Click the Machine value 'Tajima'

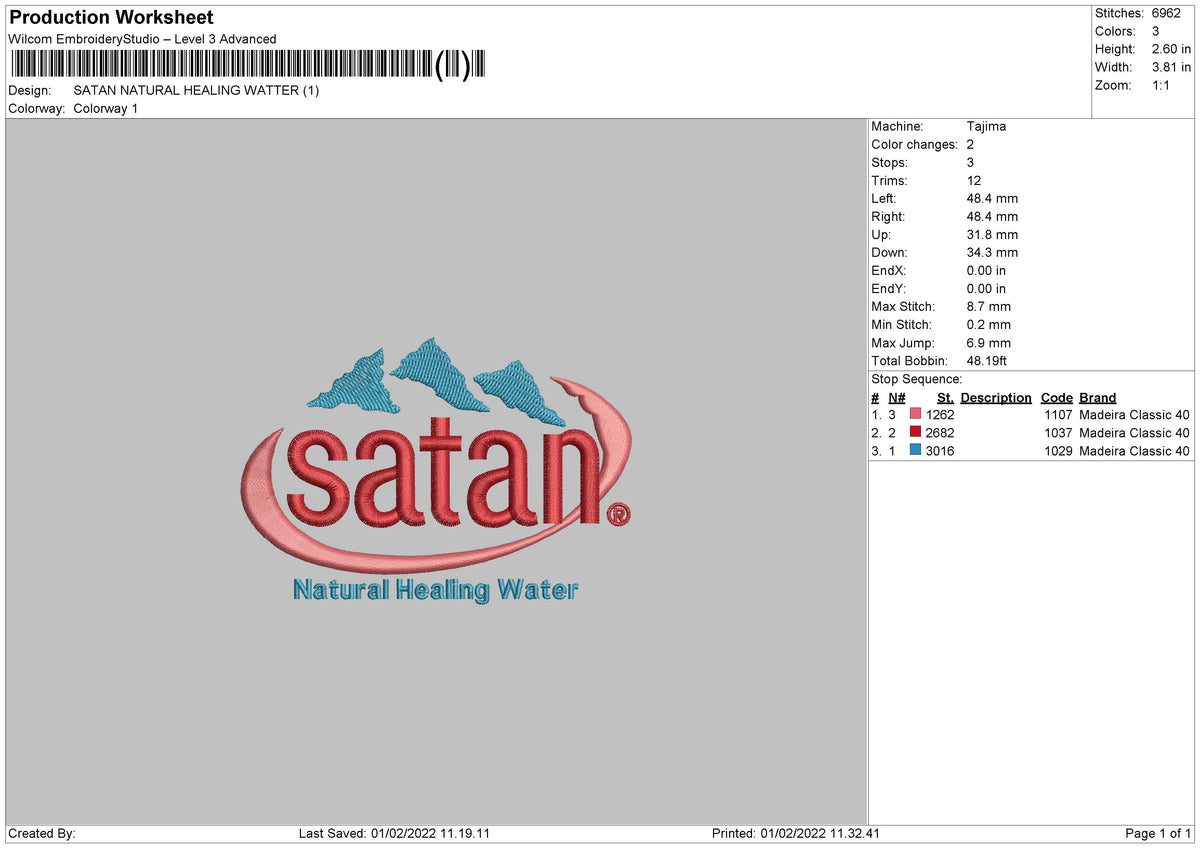[986, 127]
